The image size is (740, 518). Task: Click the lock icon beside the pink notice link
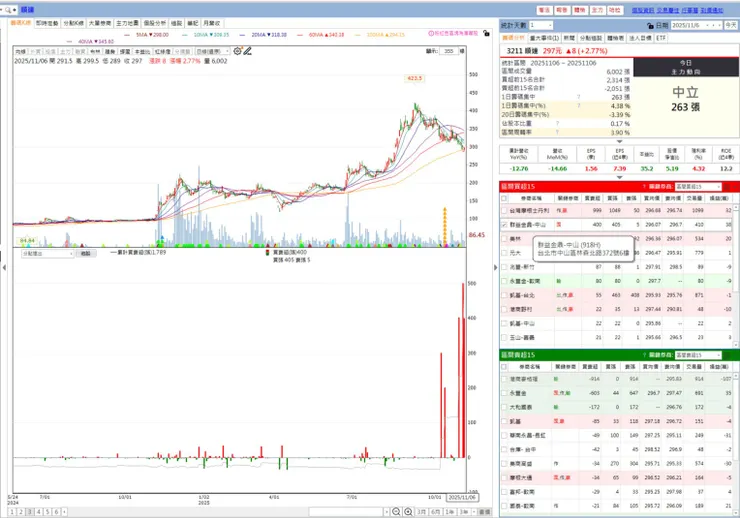point(486,33)
